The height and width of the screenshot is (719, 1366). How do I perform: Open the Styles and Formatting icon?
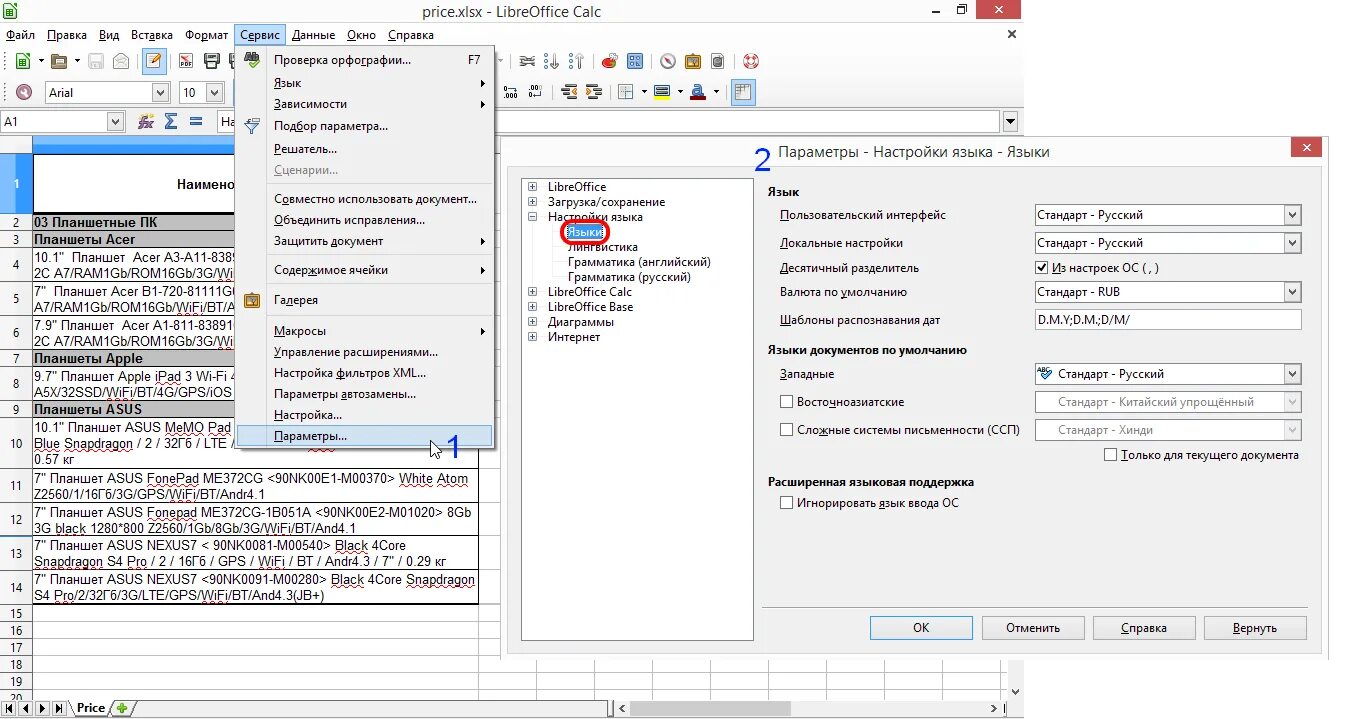[x=23, y=92]
